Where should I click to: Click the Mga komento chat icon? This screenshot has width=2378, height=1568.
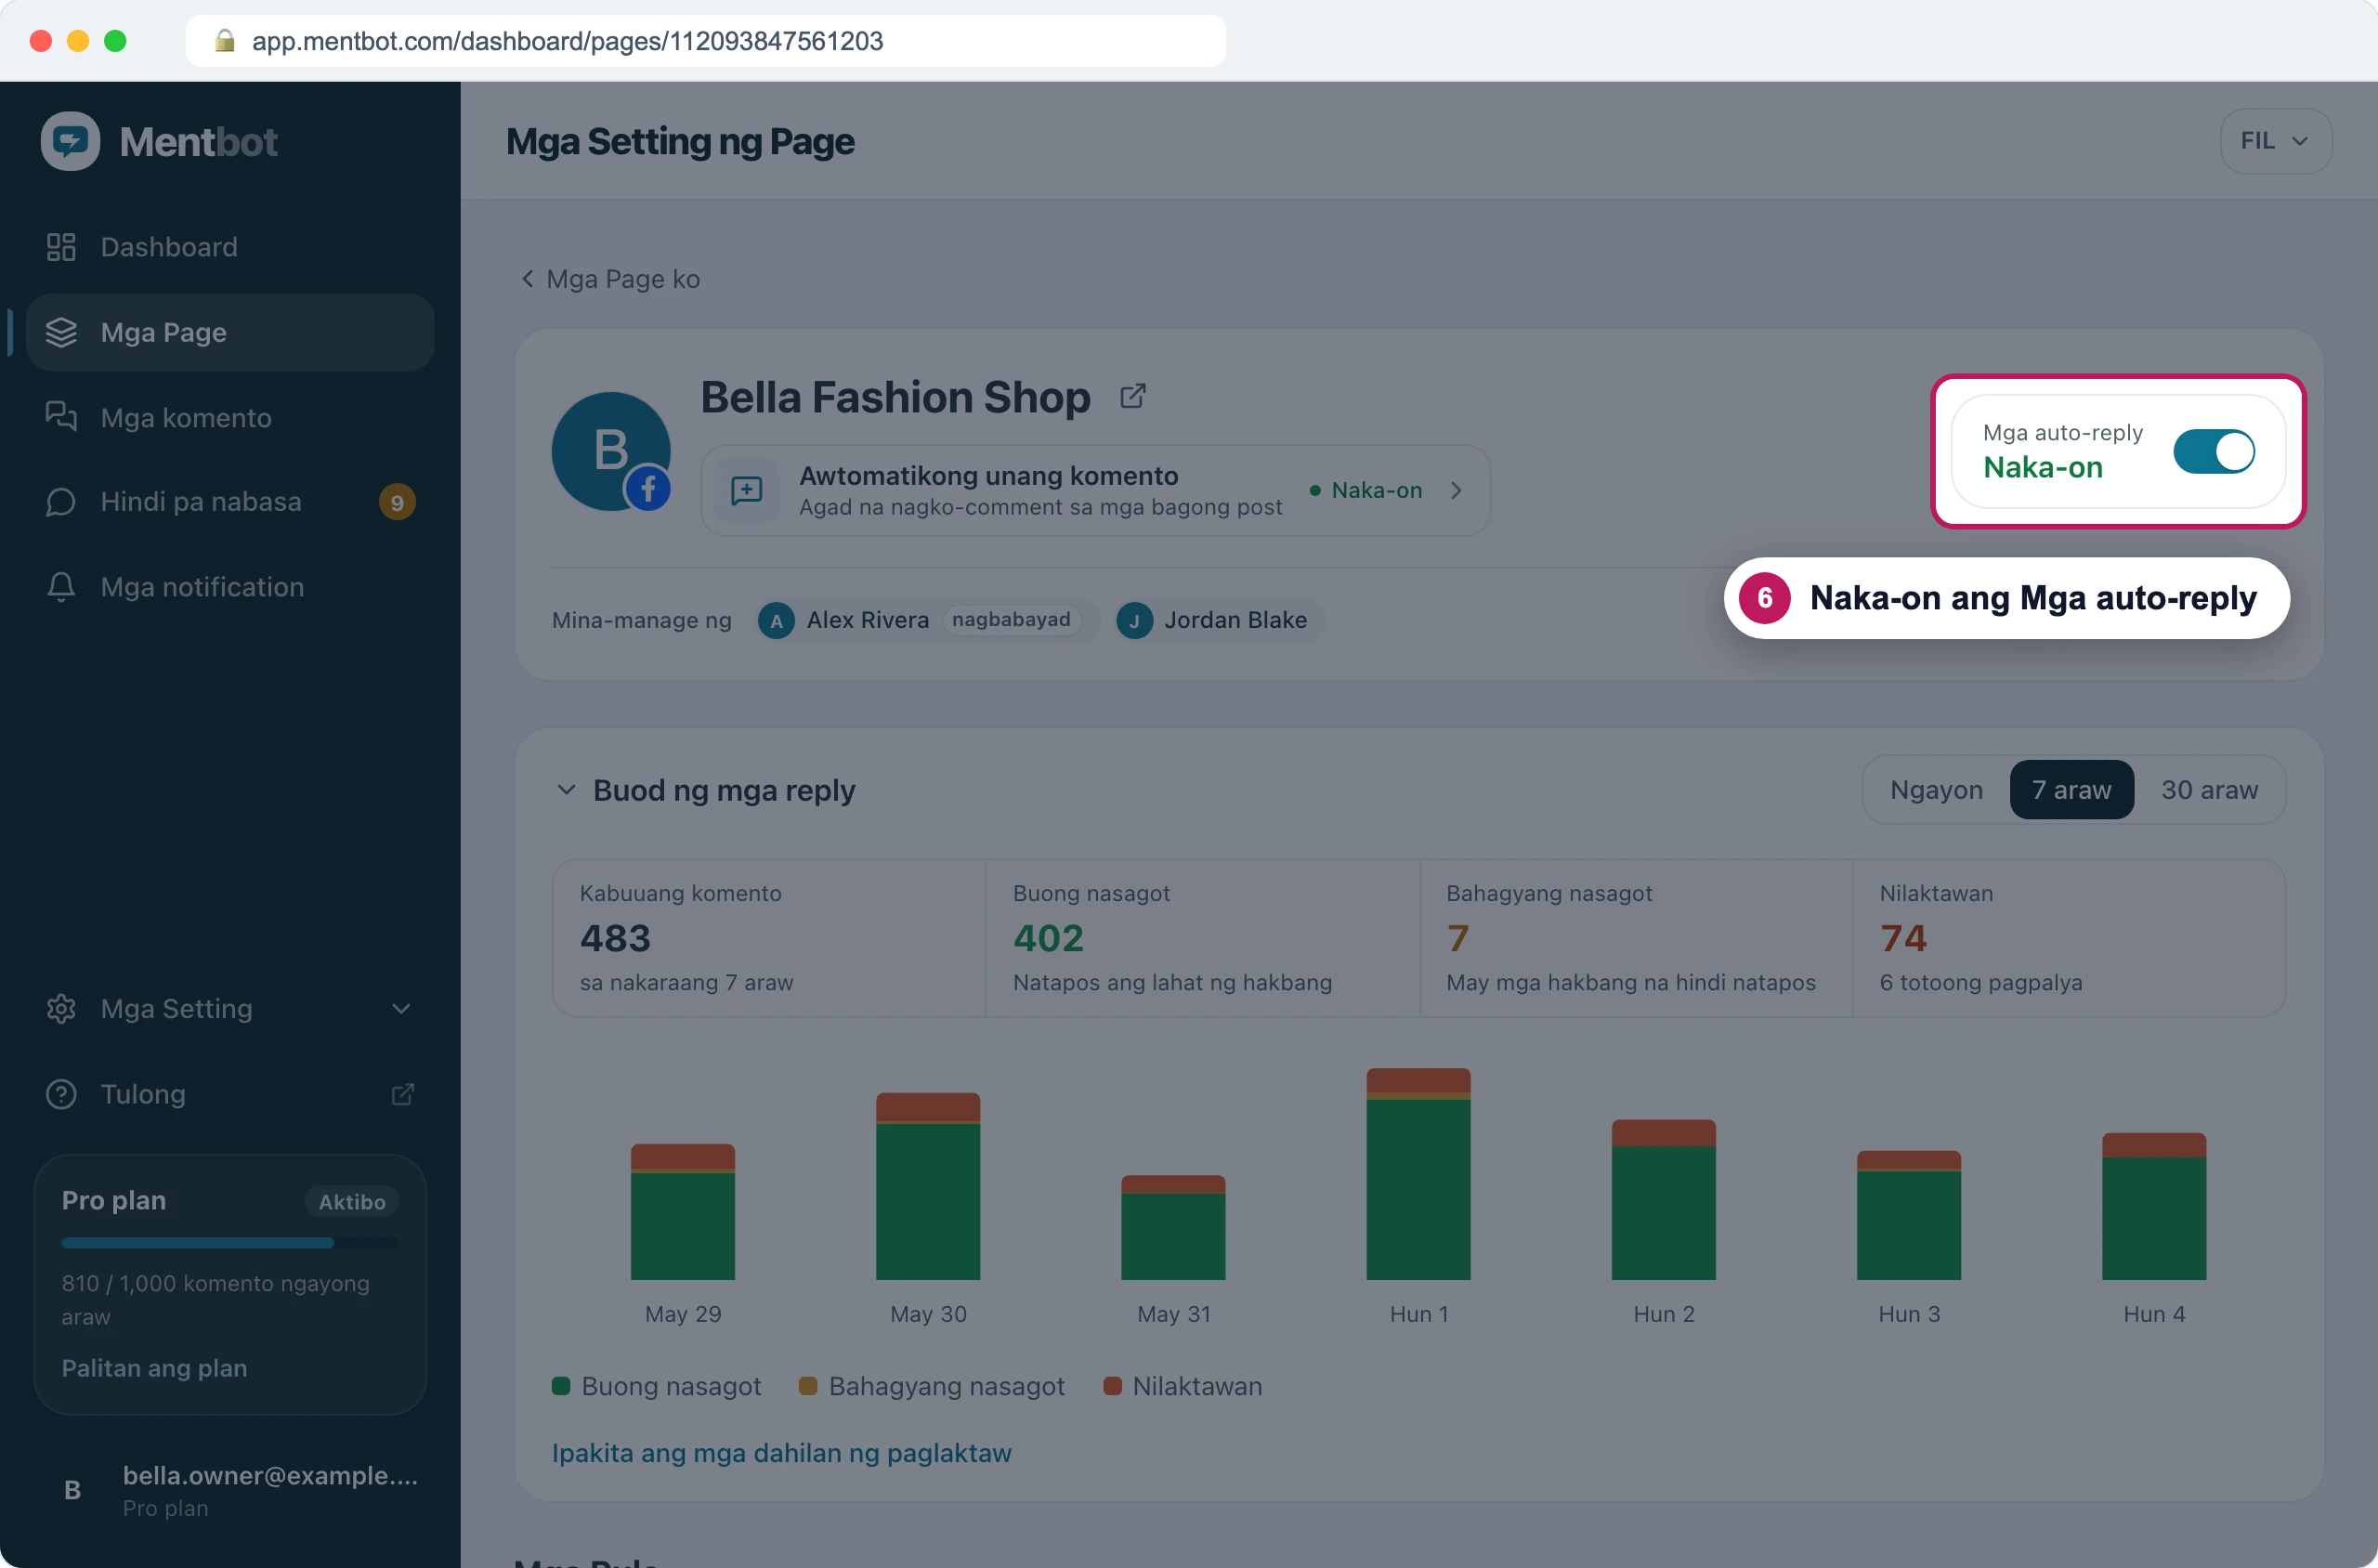61,417
